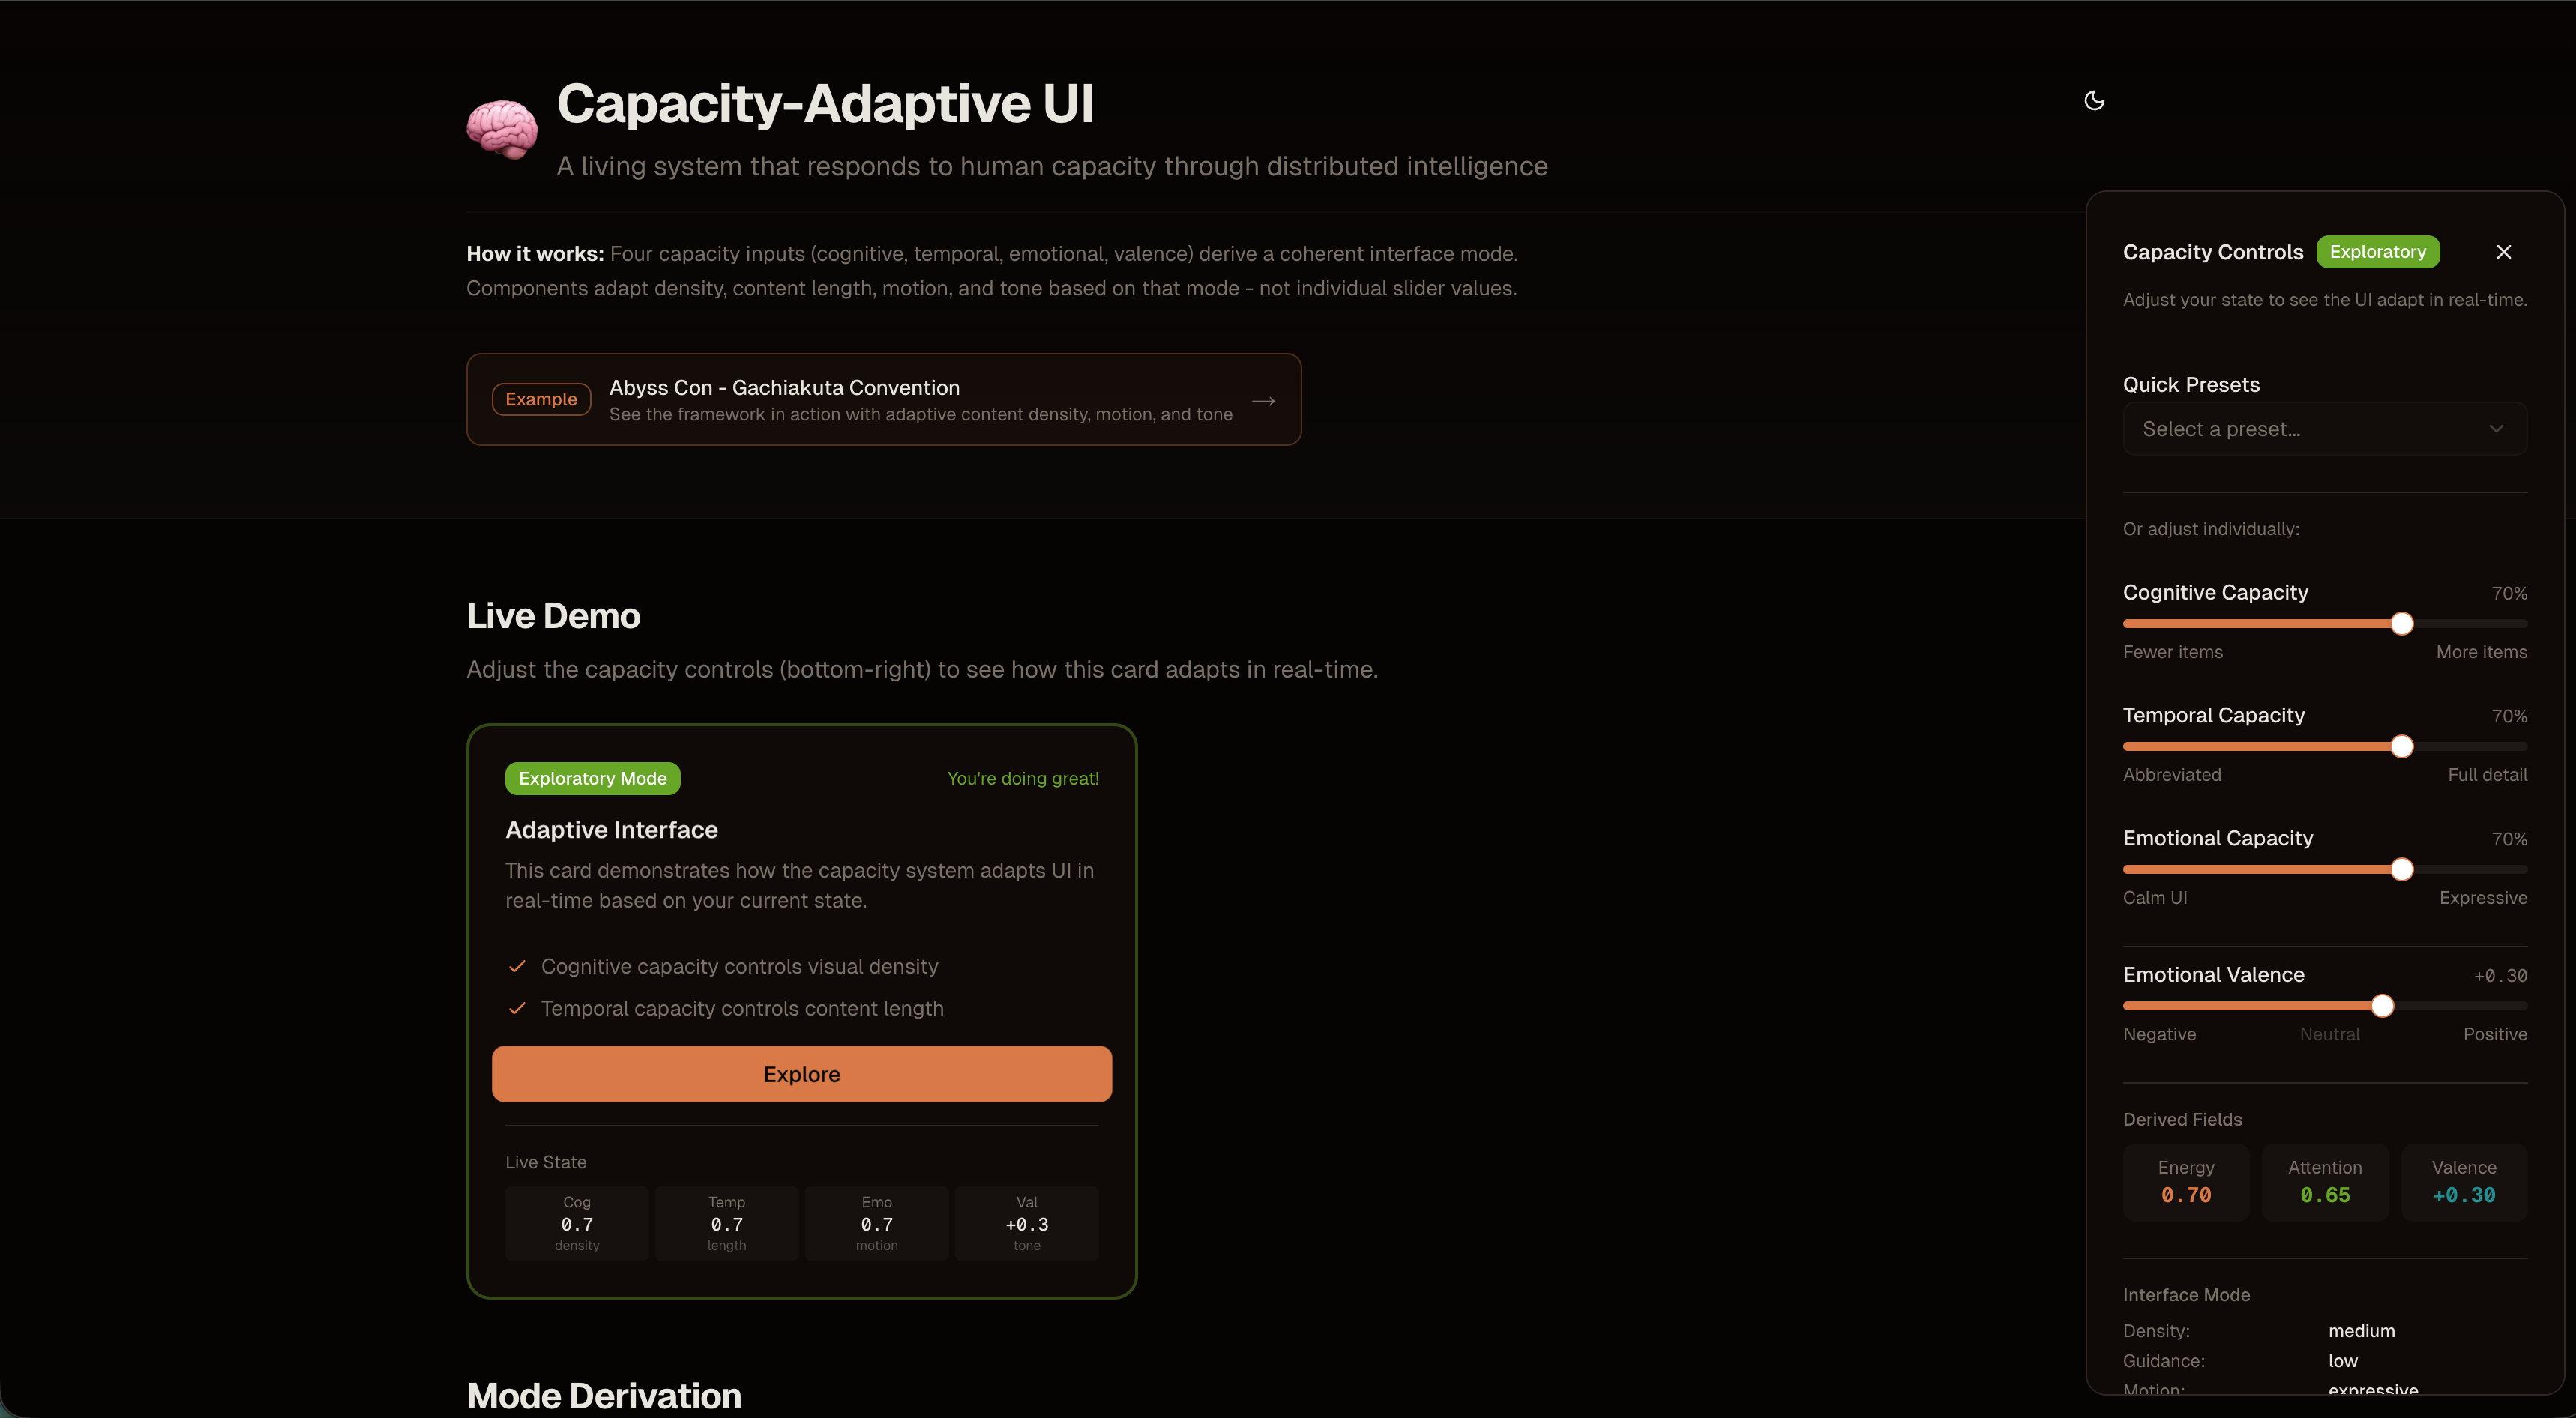This screenshot has height=1418, width=2576.
Task: Click checkmark beside Cognitive capacity item
Action: [517, 966]
